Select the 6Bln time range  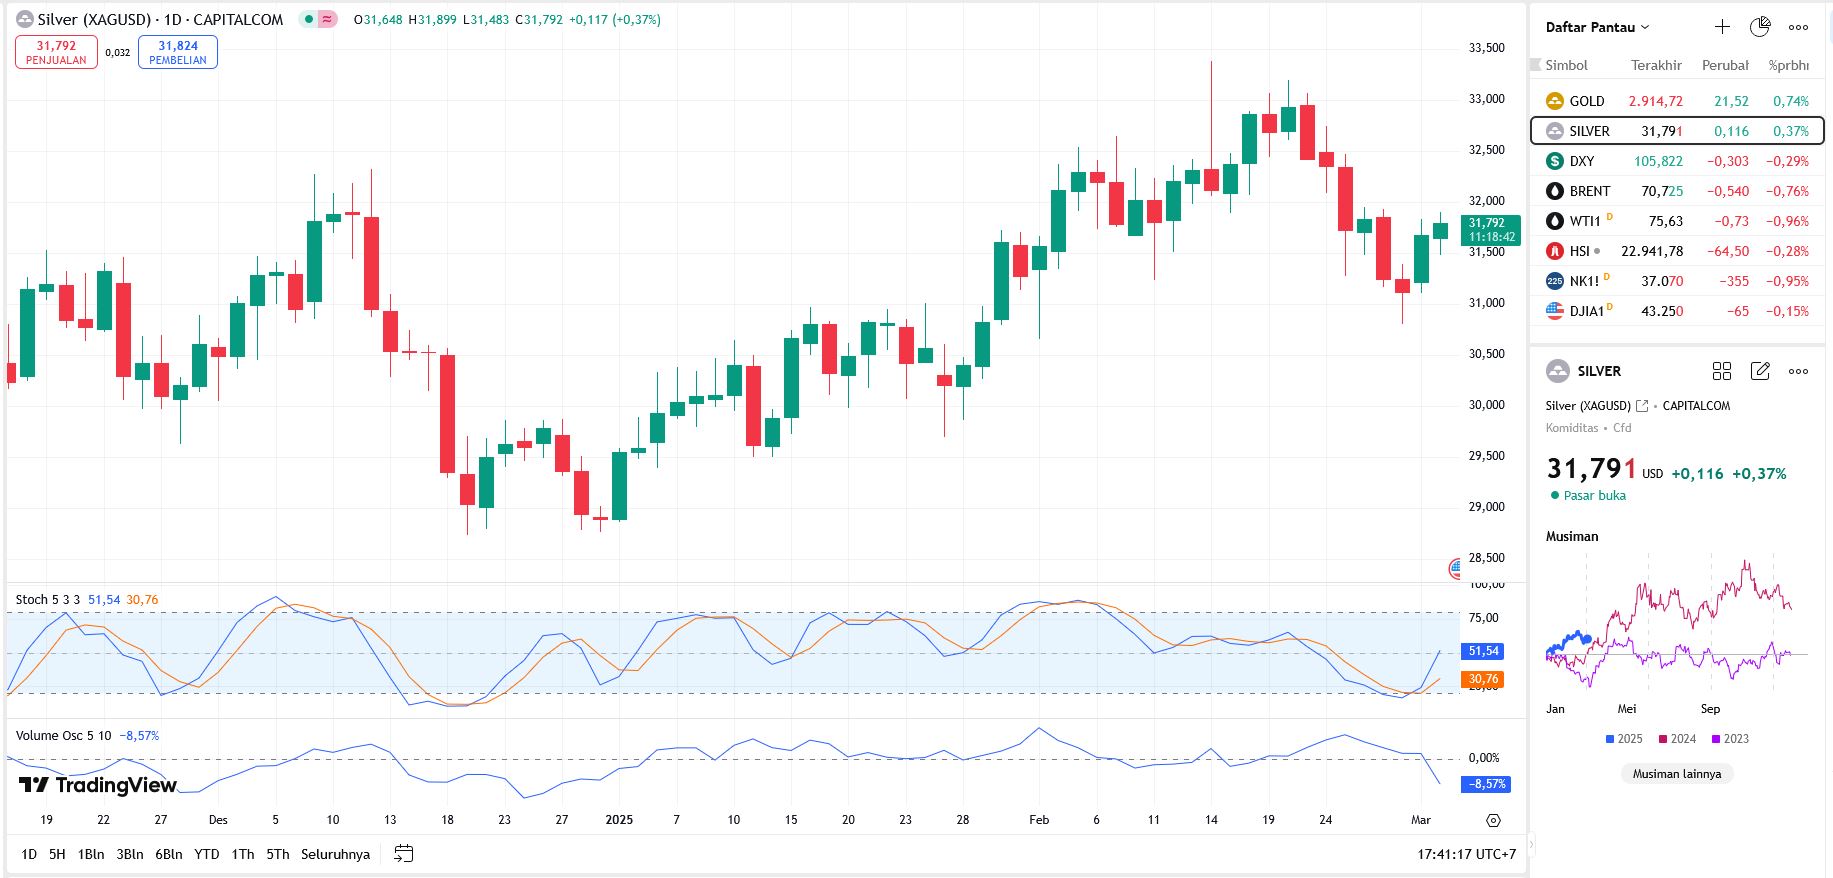168,854
